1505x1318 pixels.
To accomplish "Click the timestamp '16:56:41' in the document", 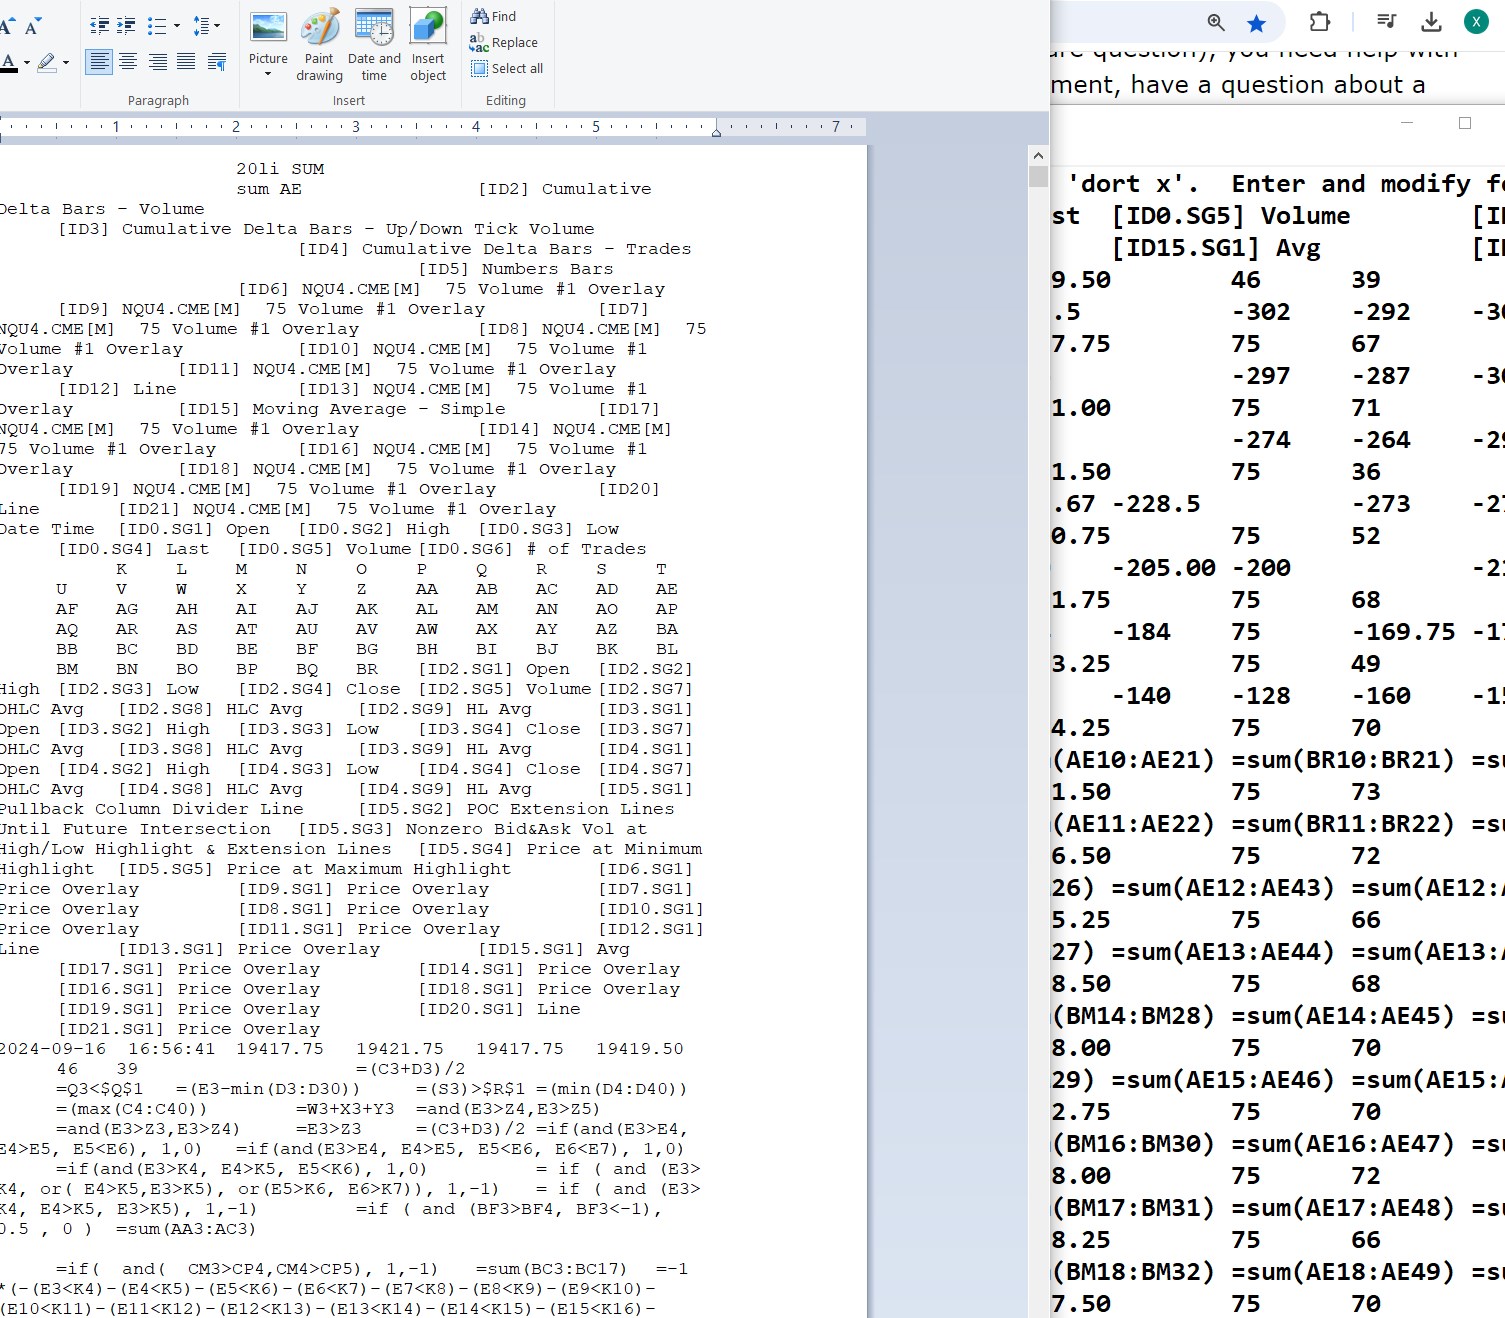I will (x=171, y=1049).
